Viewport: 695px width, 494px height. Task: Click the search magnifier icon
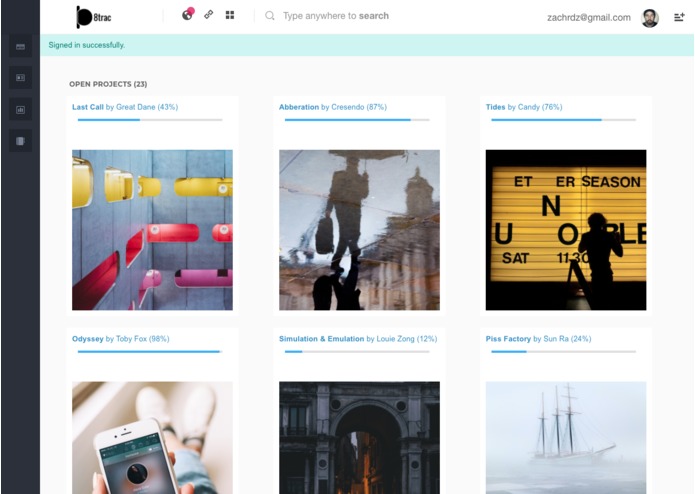[x=269, y=16]
